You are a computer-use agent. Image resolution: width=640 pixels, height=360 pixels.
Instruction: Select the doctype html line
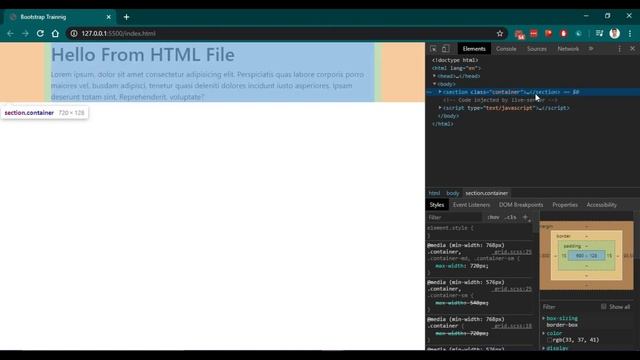tap(455, 60)
